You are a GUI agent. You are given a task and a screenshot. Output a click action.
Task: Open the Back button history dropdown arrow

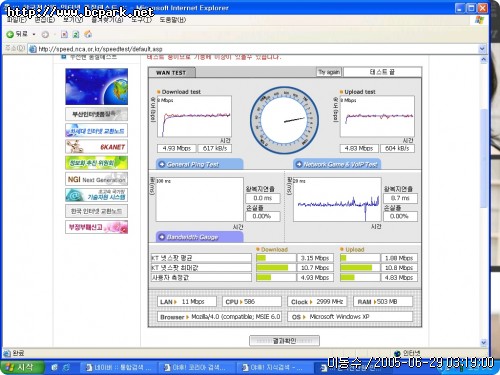34,34
